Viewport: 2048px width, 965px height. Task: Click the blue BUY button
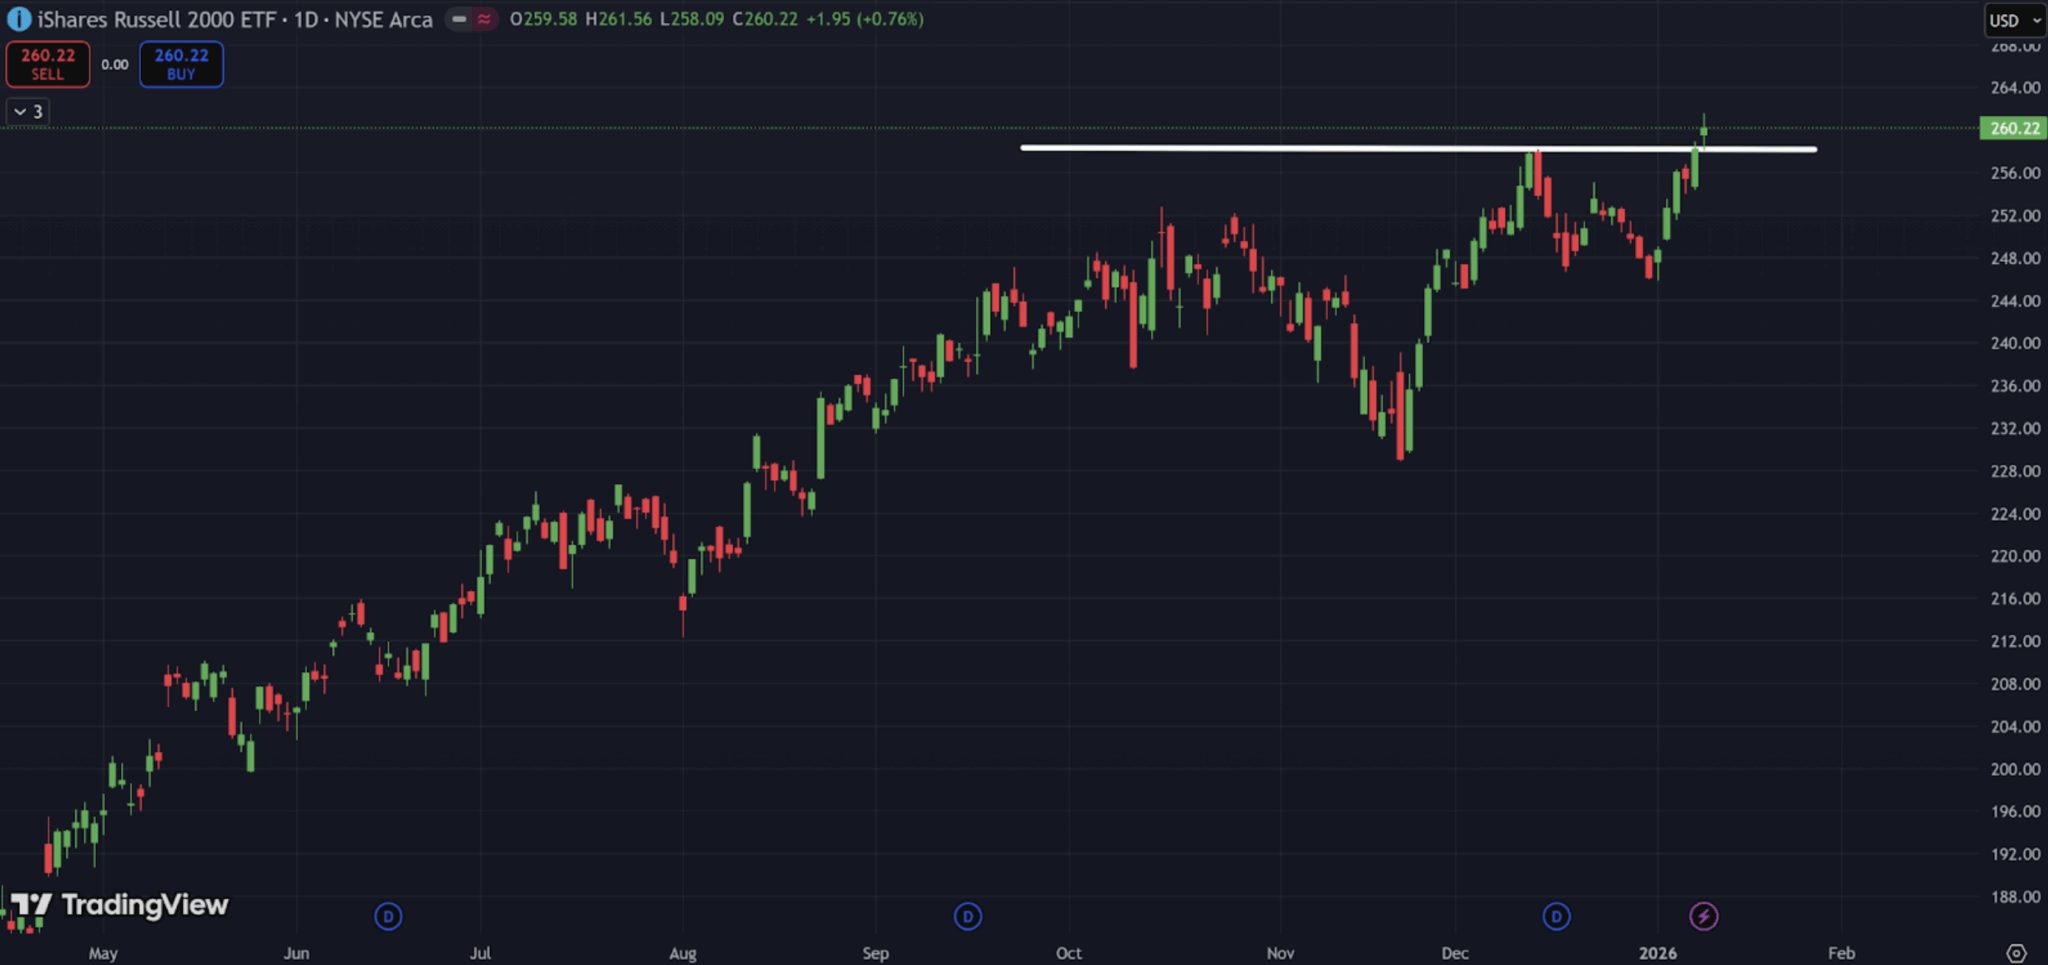click(x=181, y=63)
